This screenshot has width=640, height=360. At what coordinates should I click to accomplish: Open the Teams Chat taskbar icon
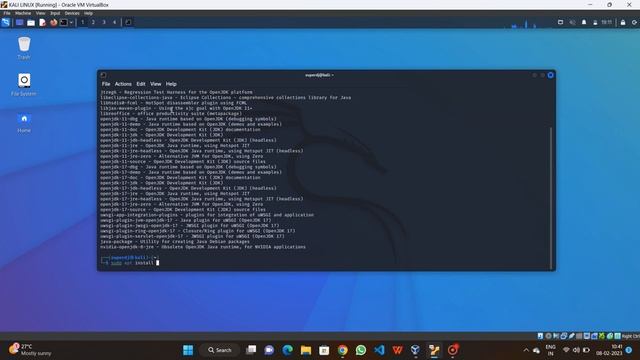click(269, 350)
